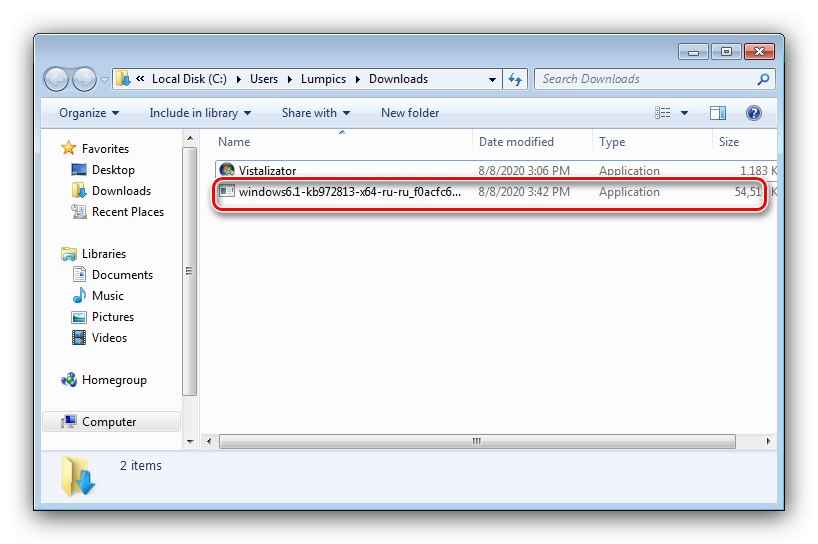
Task: Expand arrow after Lumpics breadcrumb
Action: (x=358, y=79)
